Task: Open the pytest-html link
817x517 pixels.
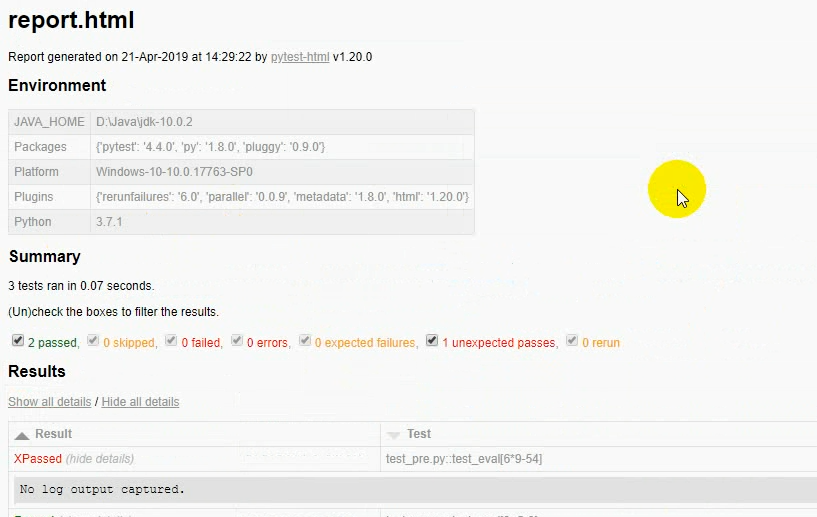Action: (300, 57)
